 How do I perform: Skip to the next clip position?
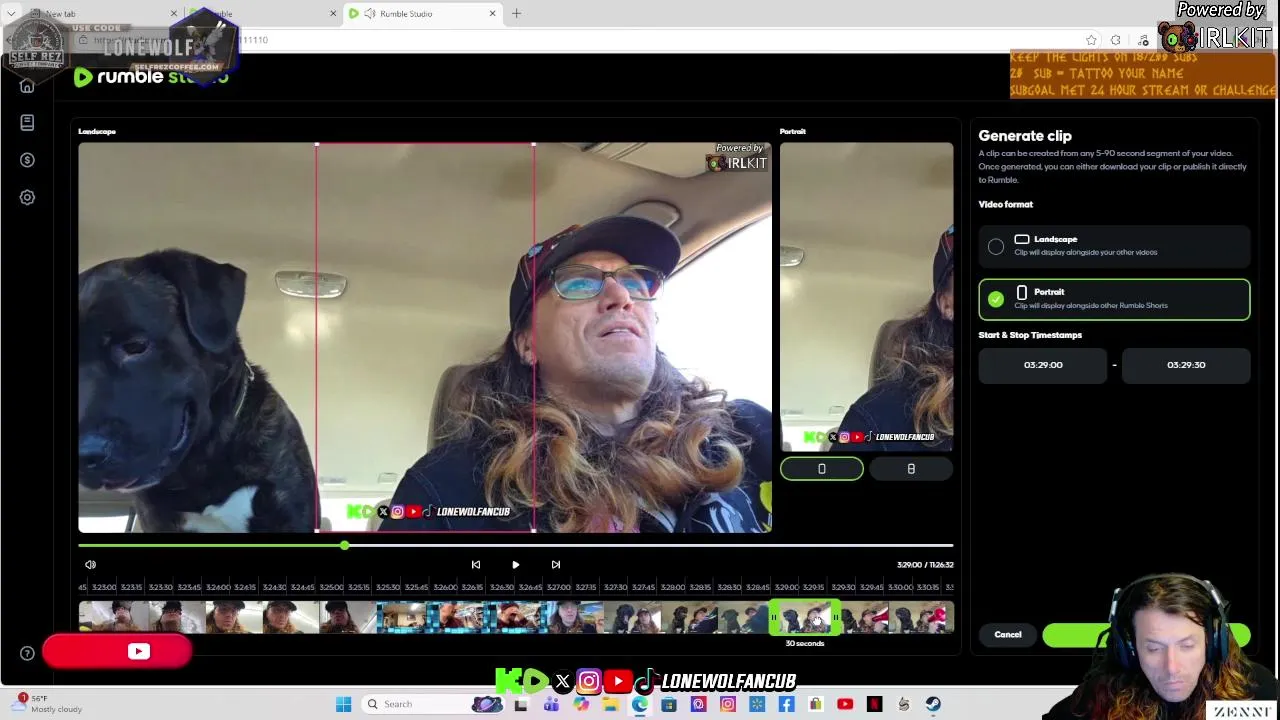[x=556, y=565]
